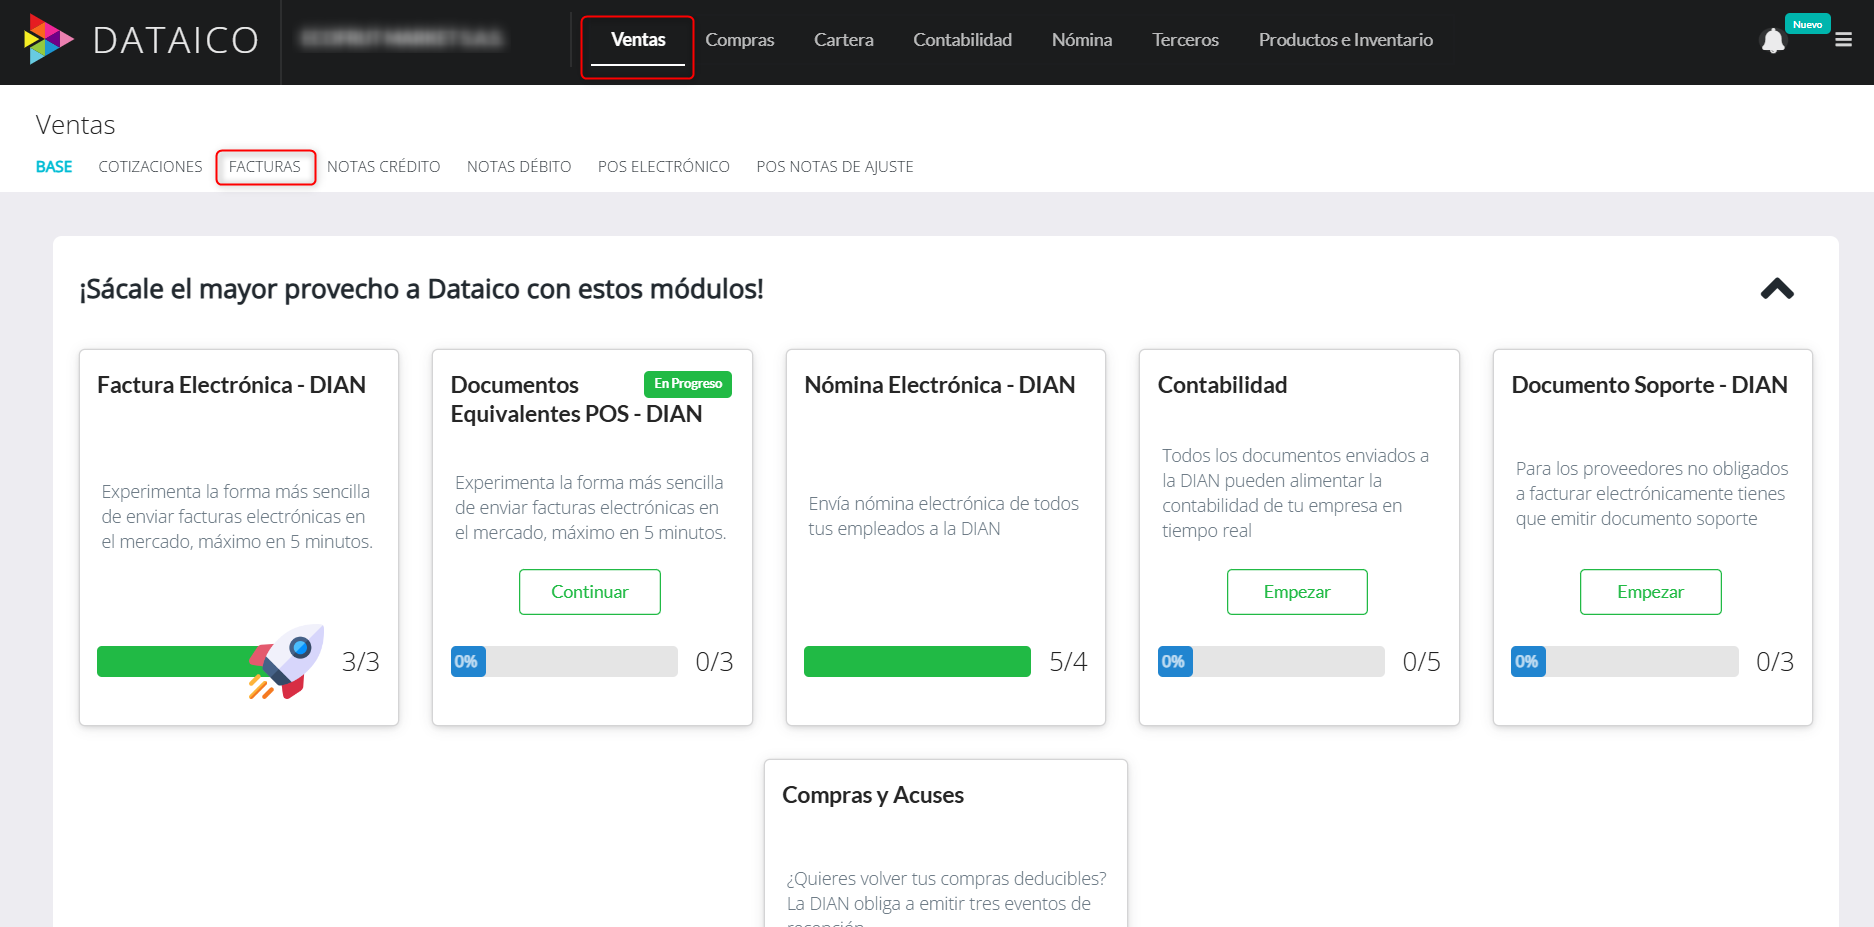Click the Dataico logo icon

click(48, 39)
